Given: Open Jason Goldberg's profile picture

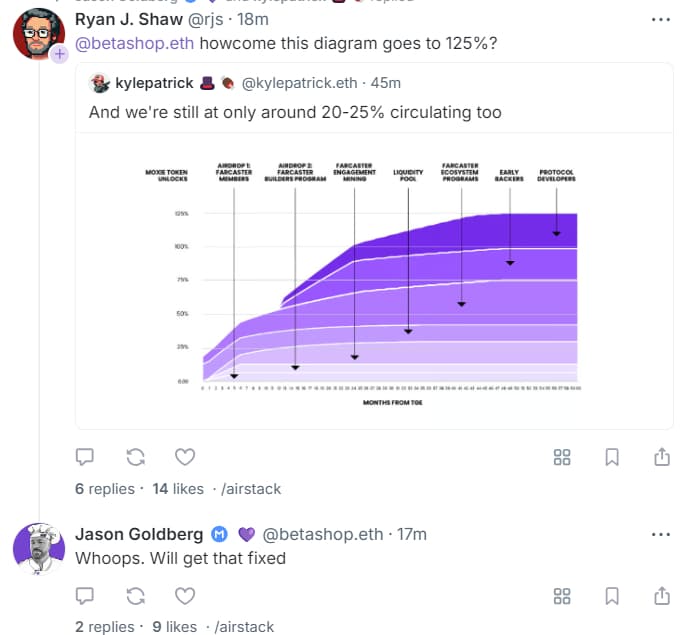Looking at the screenshot, I should point(39,548).
